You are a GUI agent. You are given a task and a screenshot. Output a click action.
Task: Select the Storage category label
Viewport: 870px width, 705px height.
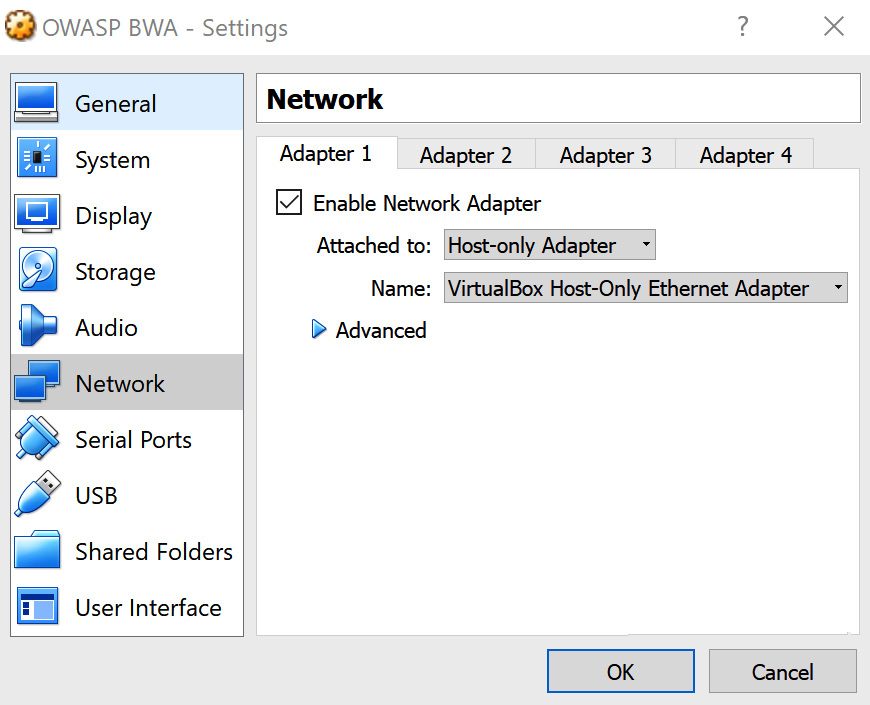pyautogui.click(x=115, y=272)
